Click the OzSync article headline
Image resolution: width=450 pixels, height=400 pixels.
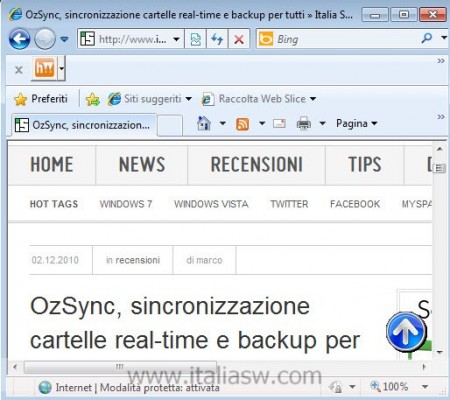[x=195, y=323]
